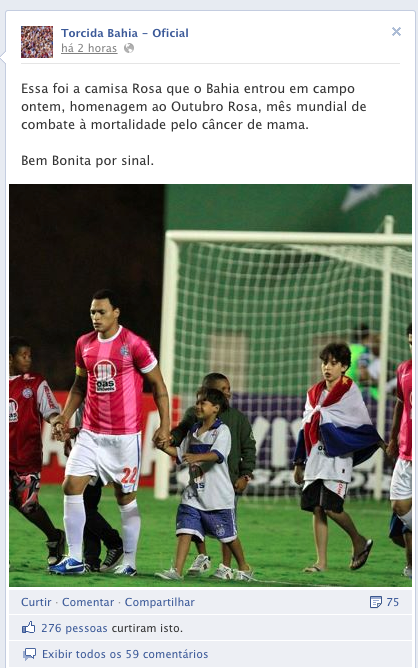Open the "276 pessoas" likes list
Image resolution: width=418 pixels, height=668 pixels.
tap(74, 628)
